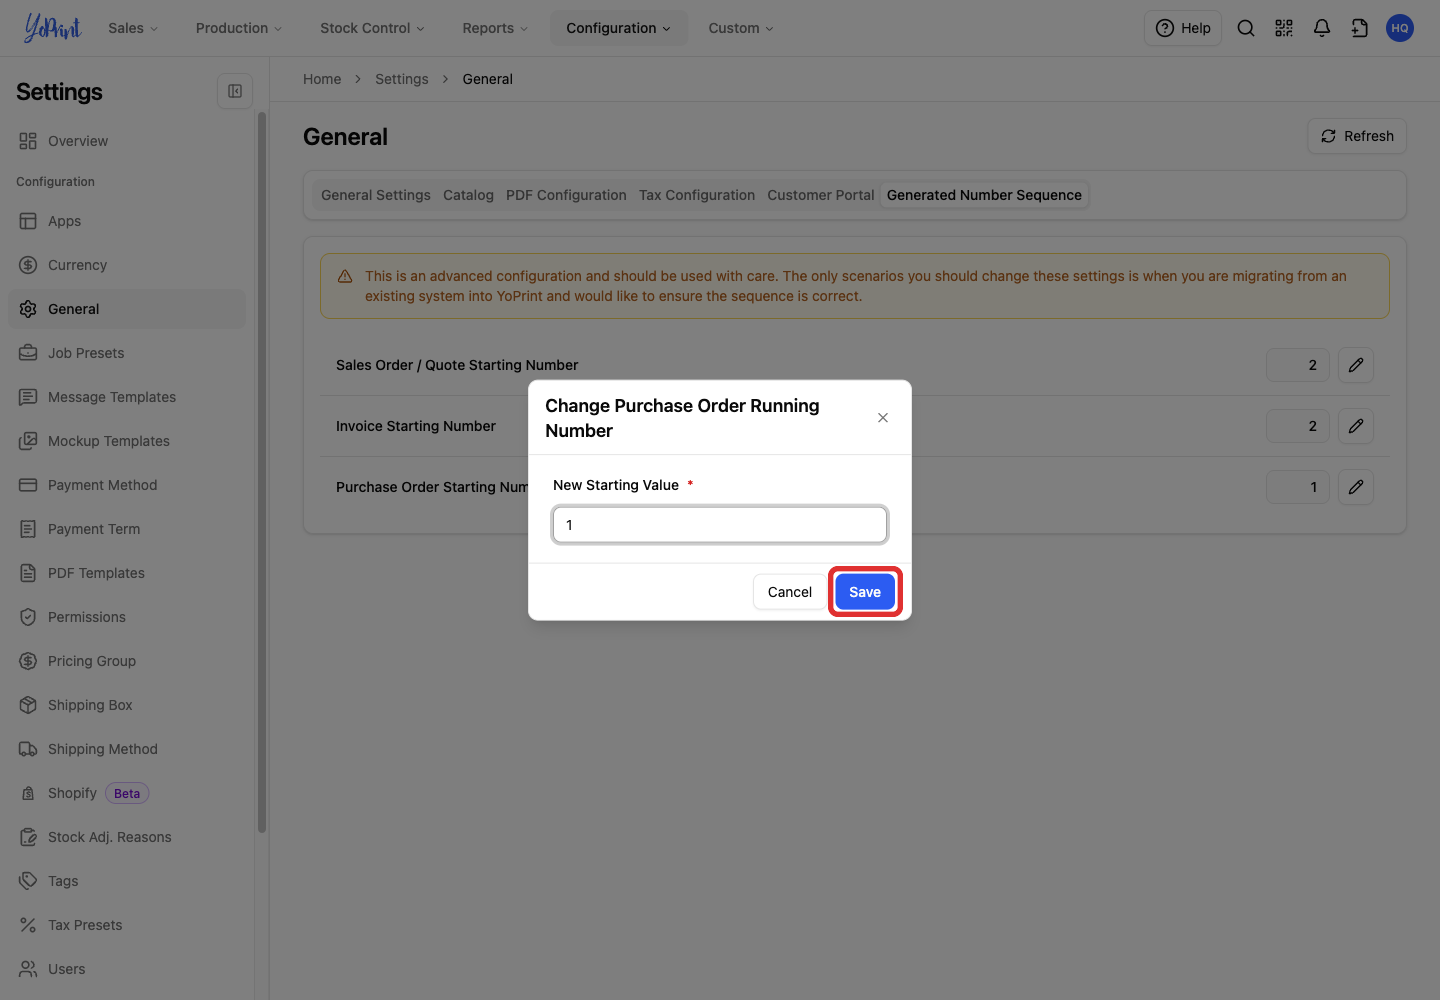This screenshot has height=1000, width=1440.
Task: Expand the Reports menu
Action: point(495,28)
